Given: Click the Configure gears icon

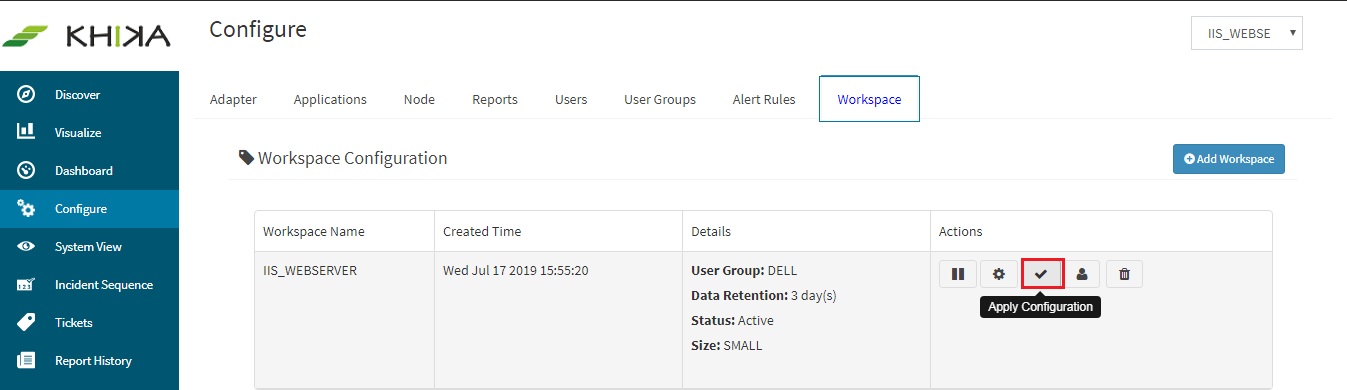Looking at the screenshot, I should tap(27, 209).
